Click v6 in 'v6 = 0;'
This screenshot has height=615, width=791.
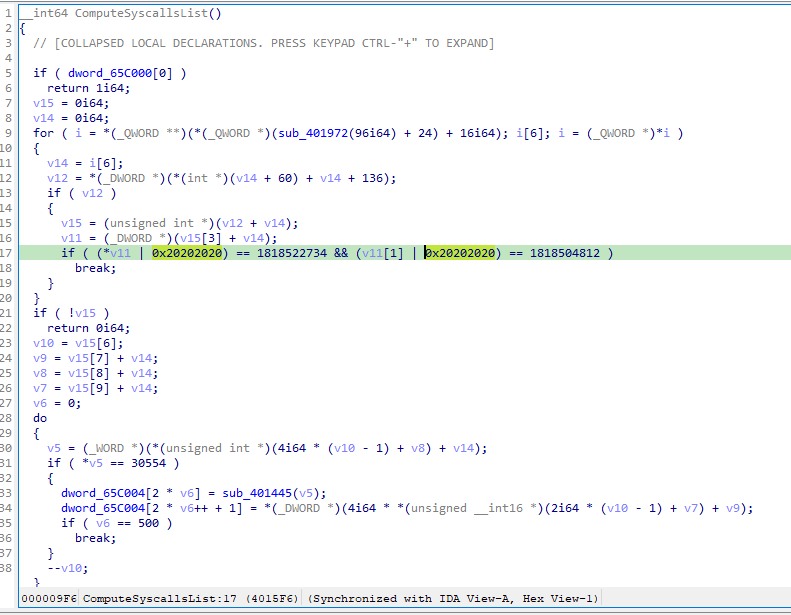click(x=40, y=403)
